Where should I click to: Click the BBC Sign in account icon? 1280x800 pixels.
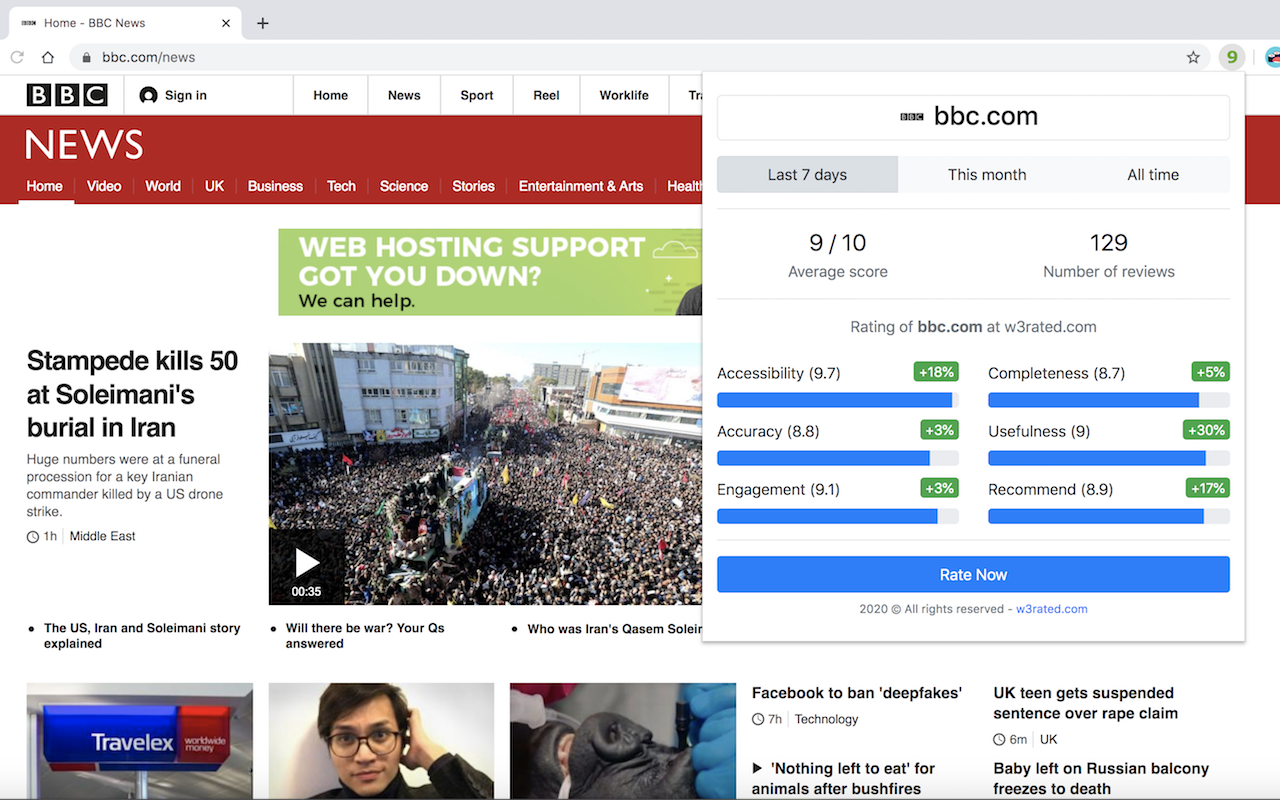pyautogui.click(x=148, y=95)
